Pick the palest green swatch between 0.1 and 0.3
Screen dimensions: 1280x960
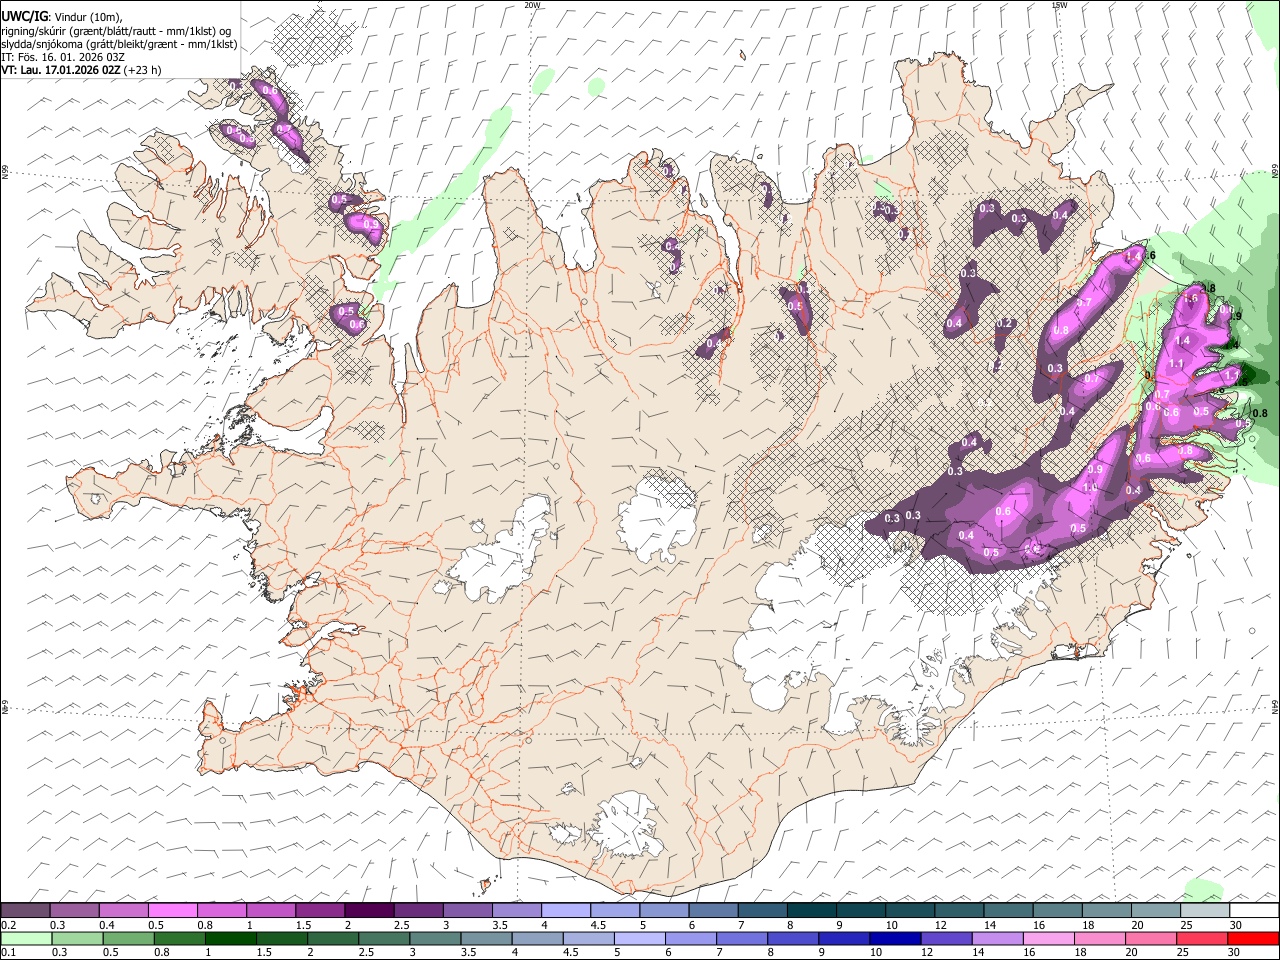click(26, 938)
